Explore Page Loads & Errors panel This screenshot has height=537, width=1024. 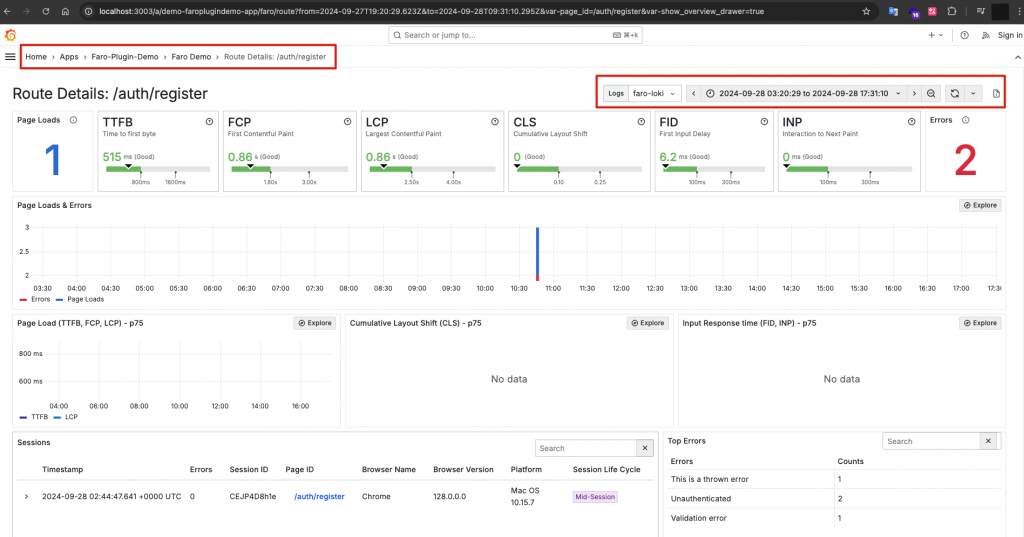coord(980,205)
